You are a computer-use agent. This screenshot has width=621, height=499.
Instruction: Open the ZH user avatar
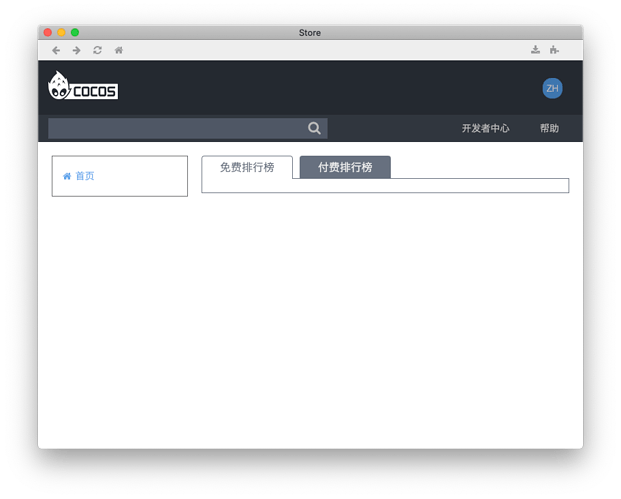[552, 88]
